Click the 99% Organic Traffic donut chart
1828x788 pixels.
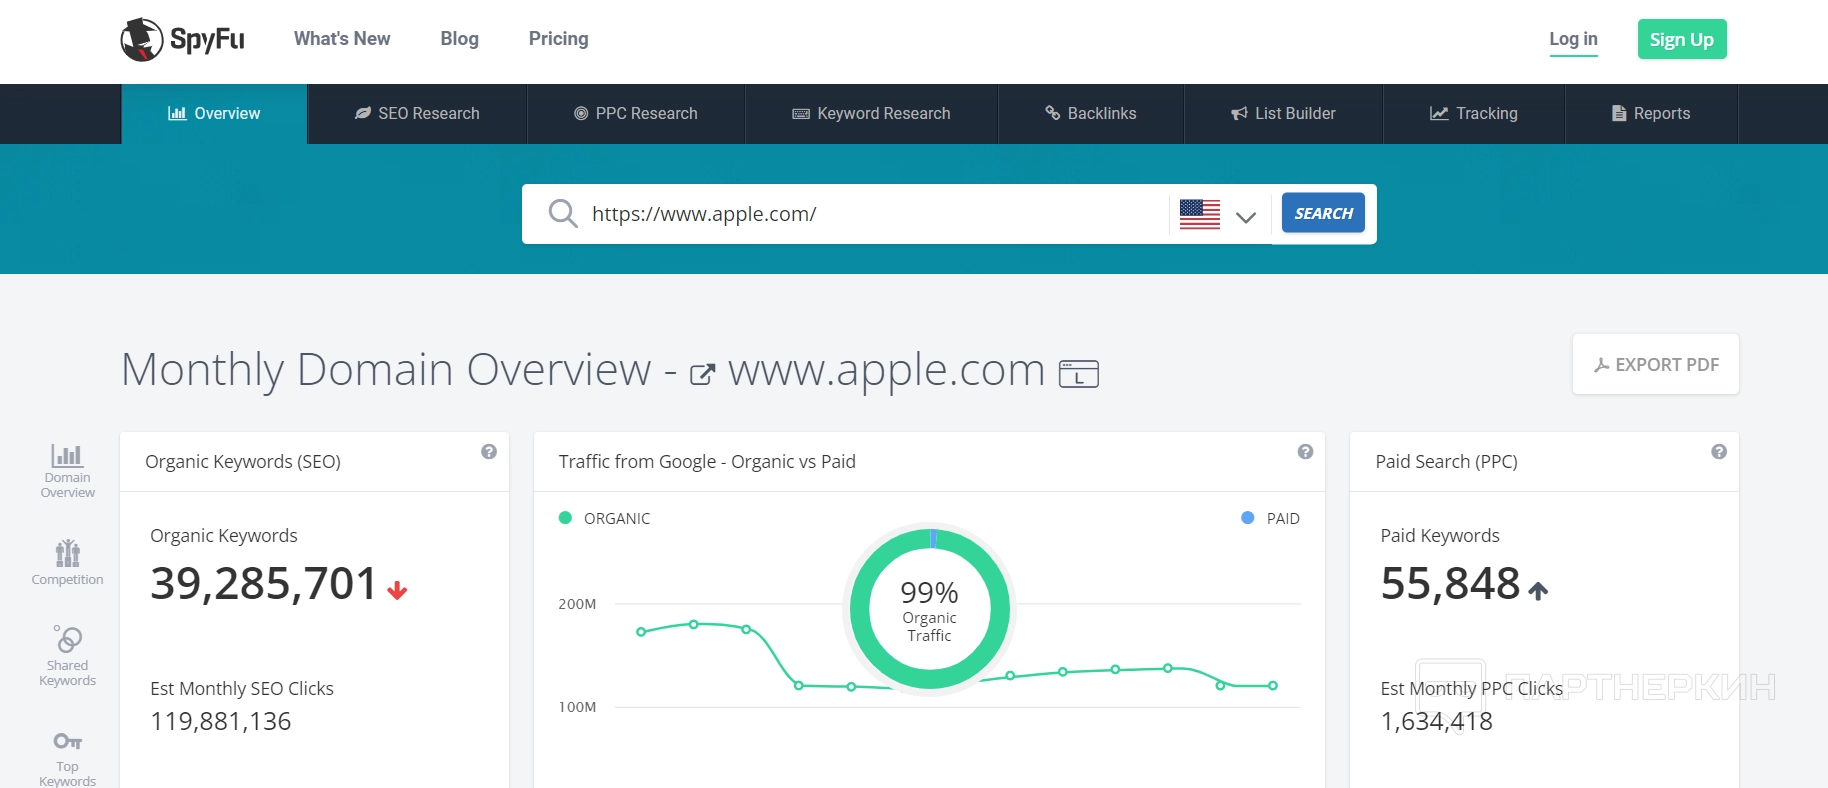click(930, 609)
